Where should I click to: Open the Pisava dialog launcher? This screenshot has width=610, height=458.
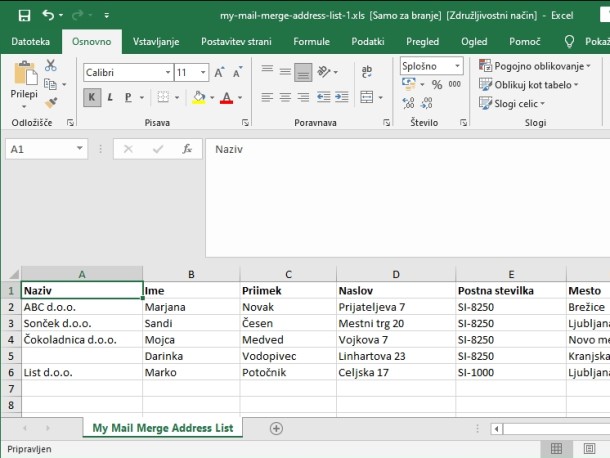[245, 123]
